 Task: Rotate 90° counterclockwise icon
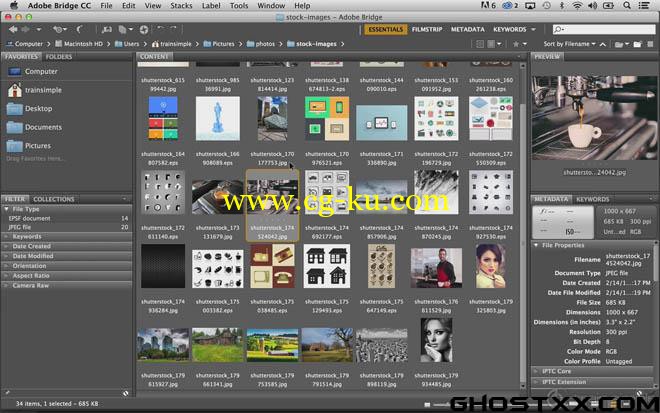pos(161,29)
